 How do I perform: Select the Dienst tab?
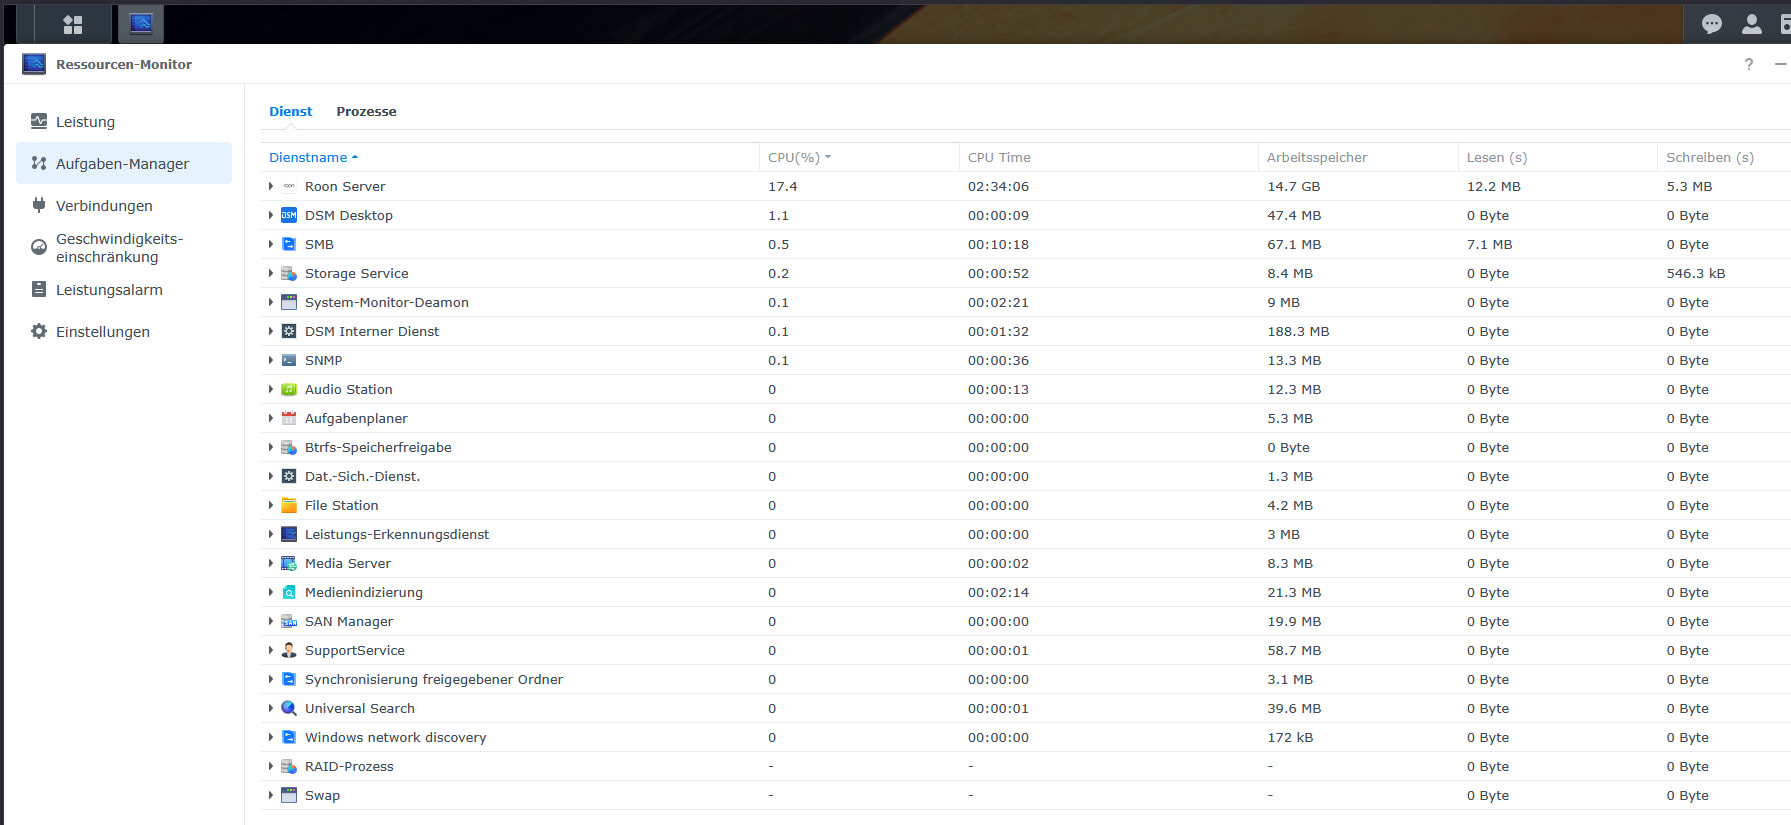(x=290, y=111)
